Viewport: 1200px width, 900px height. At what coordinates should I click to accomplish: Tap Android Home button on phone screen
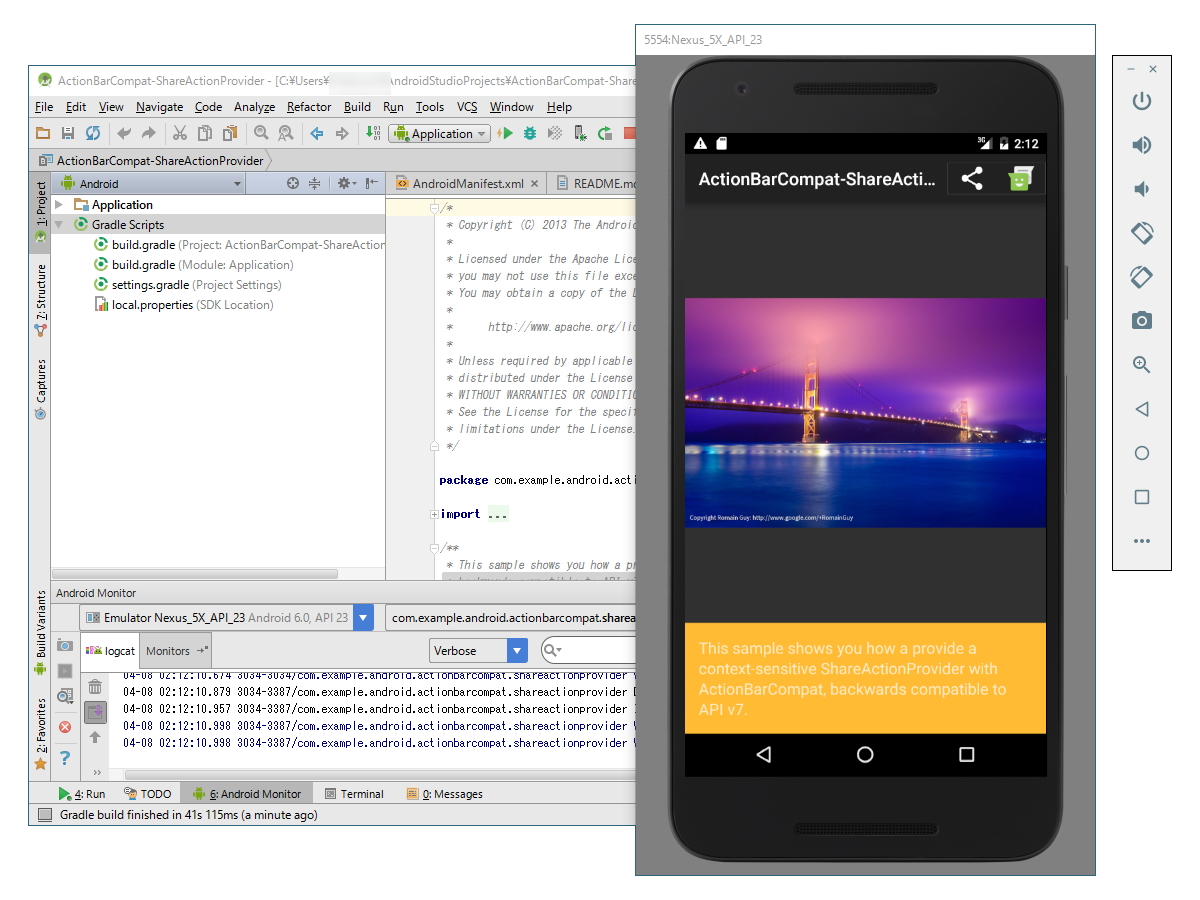[x=865, y=755]
